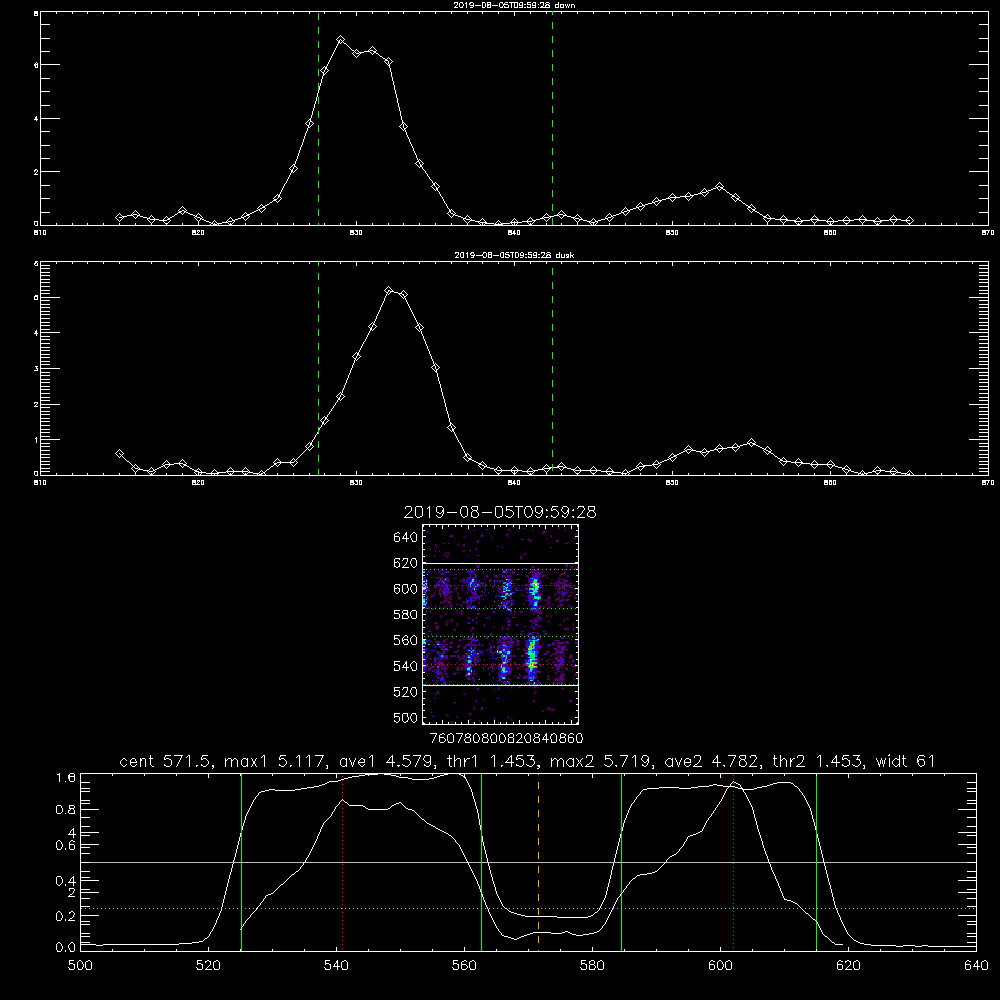Click the secondary peak diamond in the dusk plot
Viewport: 1000px width, 1000px height.
[751, 442]
